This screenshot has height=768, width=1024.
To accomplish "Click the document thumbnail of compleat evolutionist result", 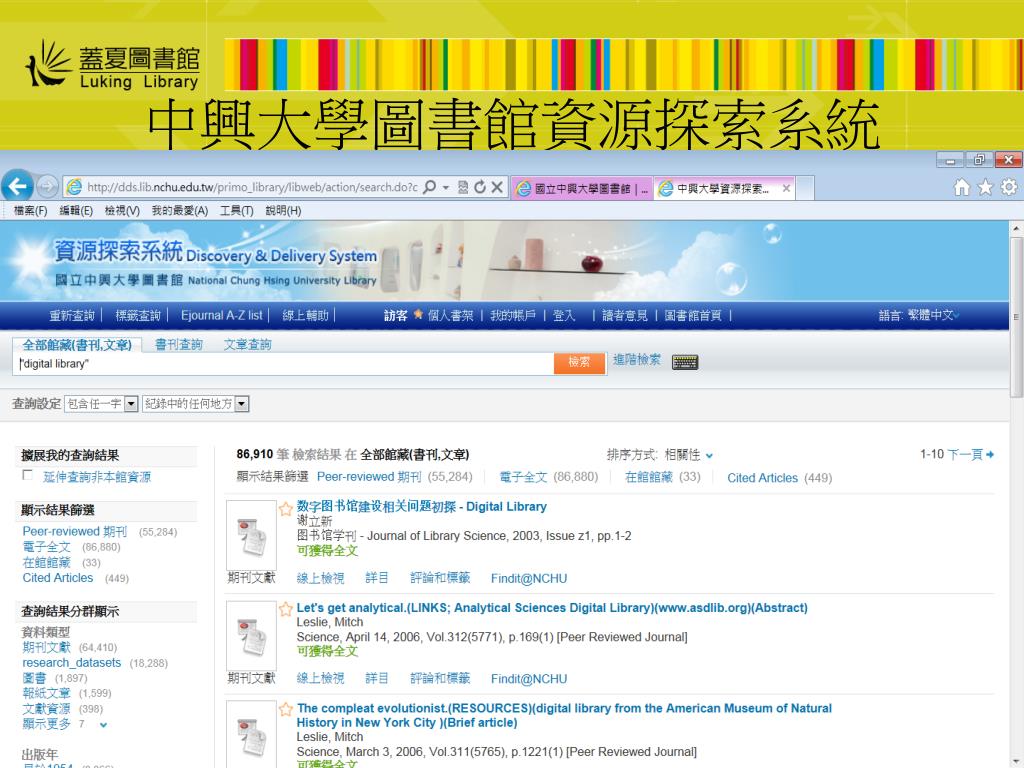I will (251, 735).
